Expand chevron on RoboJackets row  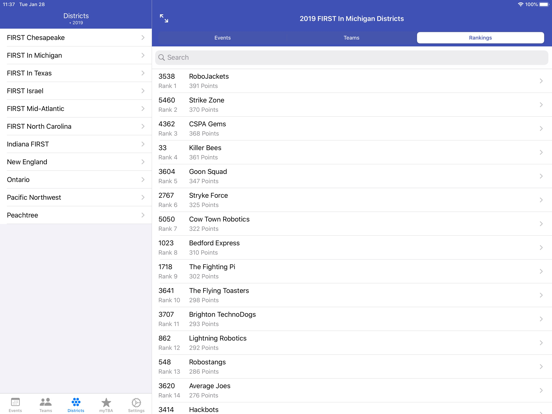click(541, 81)
